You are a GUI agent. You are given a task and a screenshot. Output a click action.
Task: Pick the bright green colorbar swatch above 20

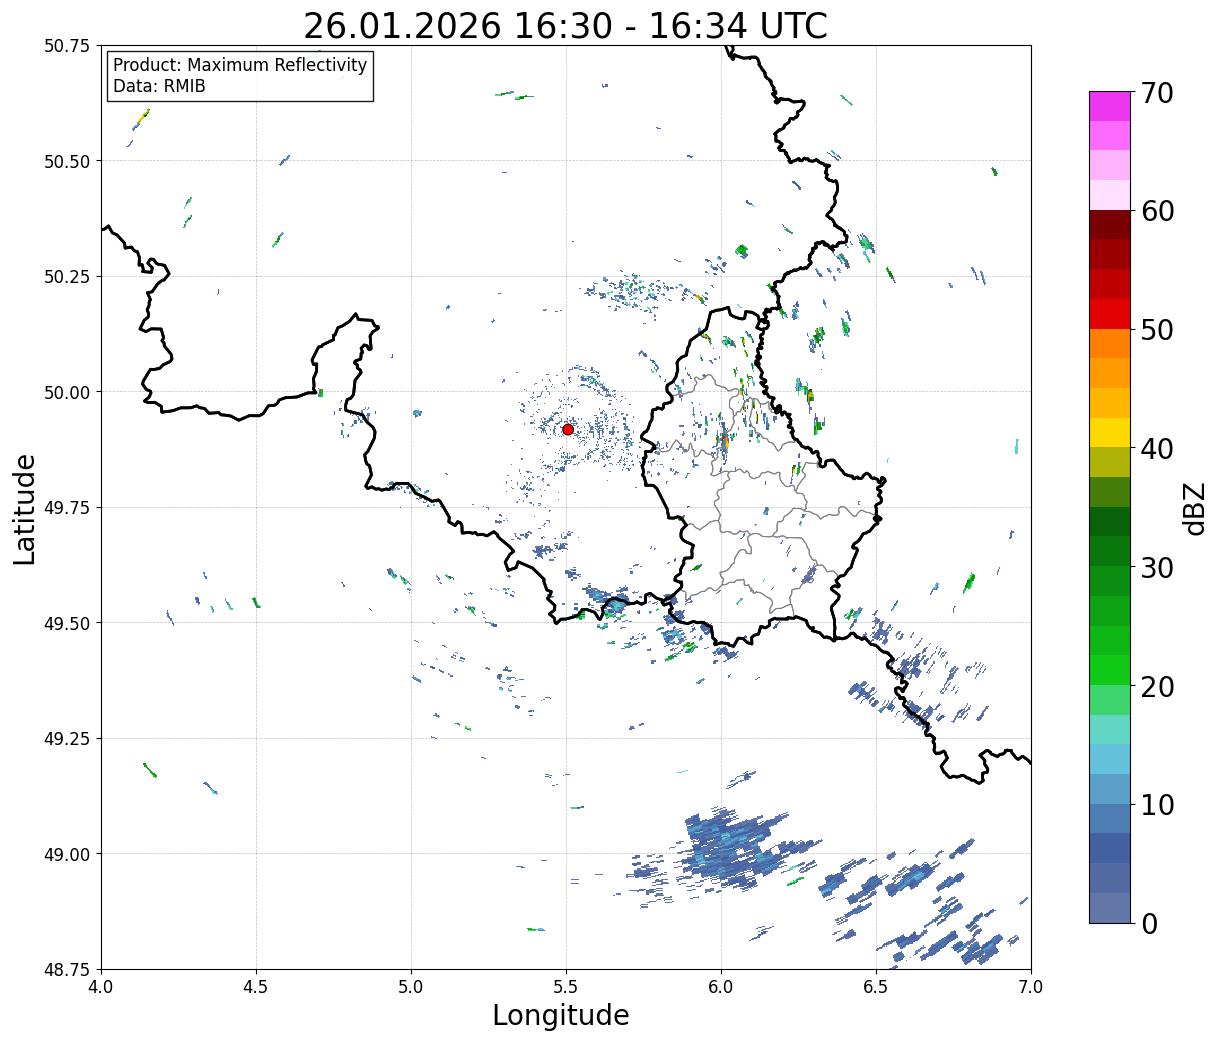[x=1110, y=670]
